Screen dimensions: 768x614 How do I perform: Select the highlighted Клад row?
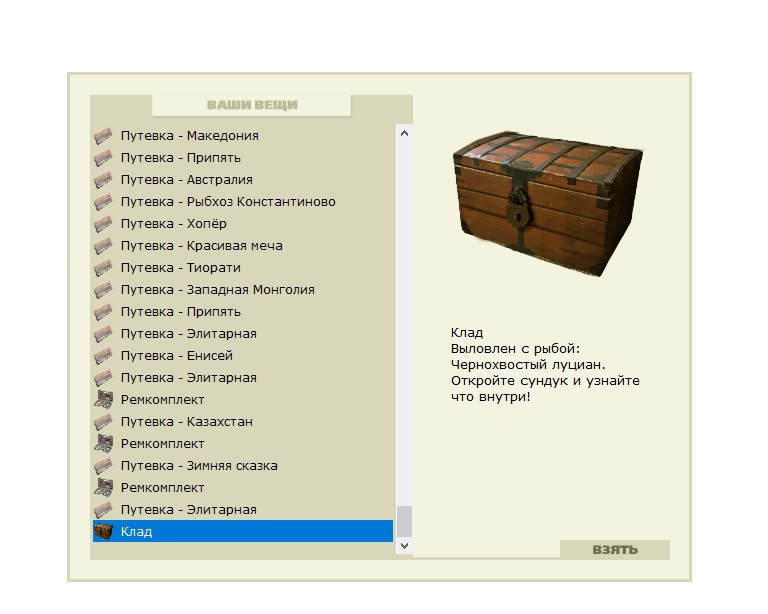[x=243, y=531]
